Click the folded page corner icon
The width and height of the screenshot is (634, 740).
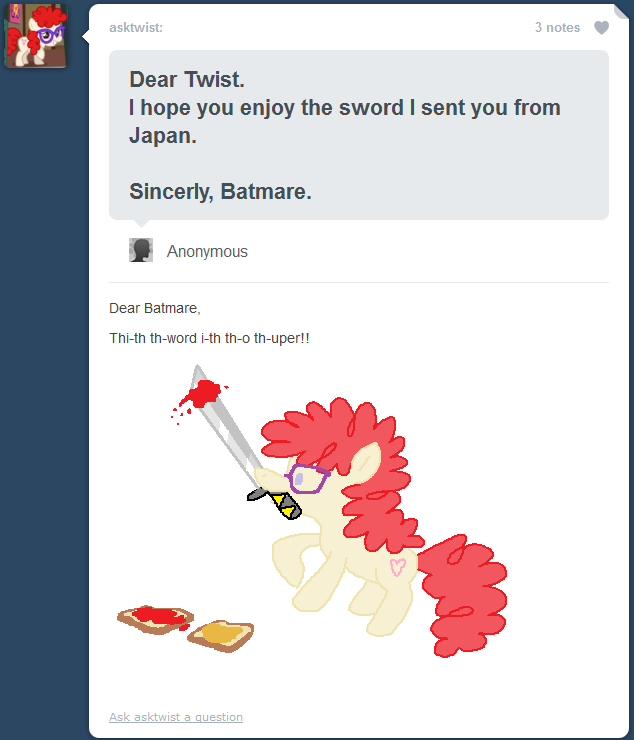(x=621, y=12)
